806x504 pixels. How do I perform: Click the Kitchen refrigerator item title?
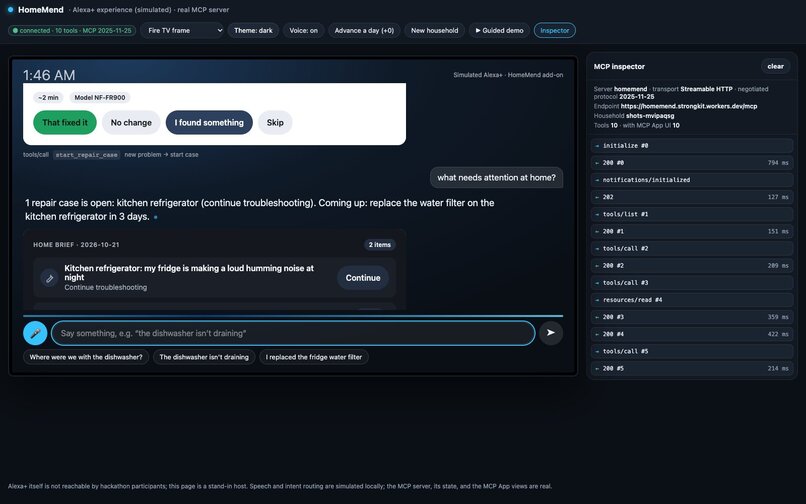[x=189, y=273]
